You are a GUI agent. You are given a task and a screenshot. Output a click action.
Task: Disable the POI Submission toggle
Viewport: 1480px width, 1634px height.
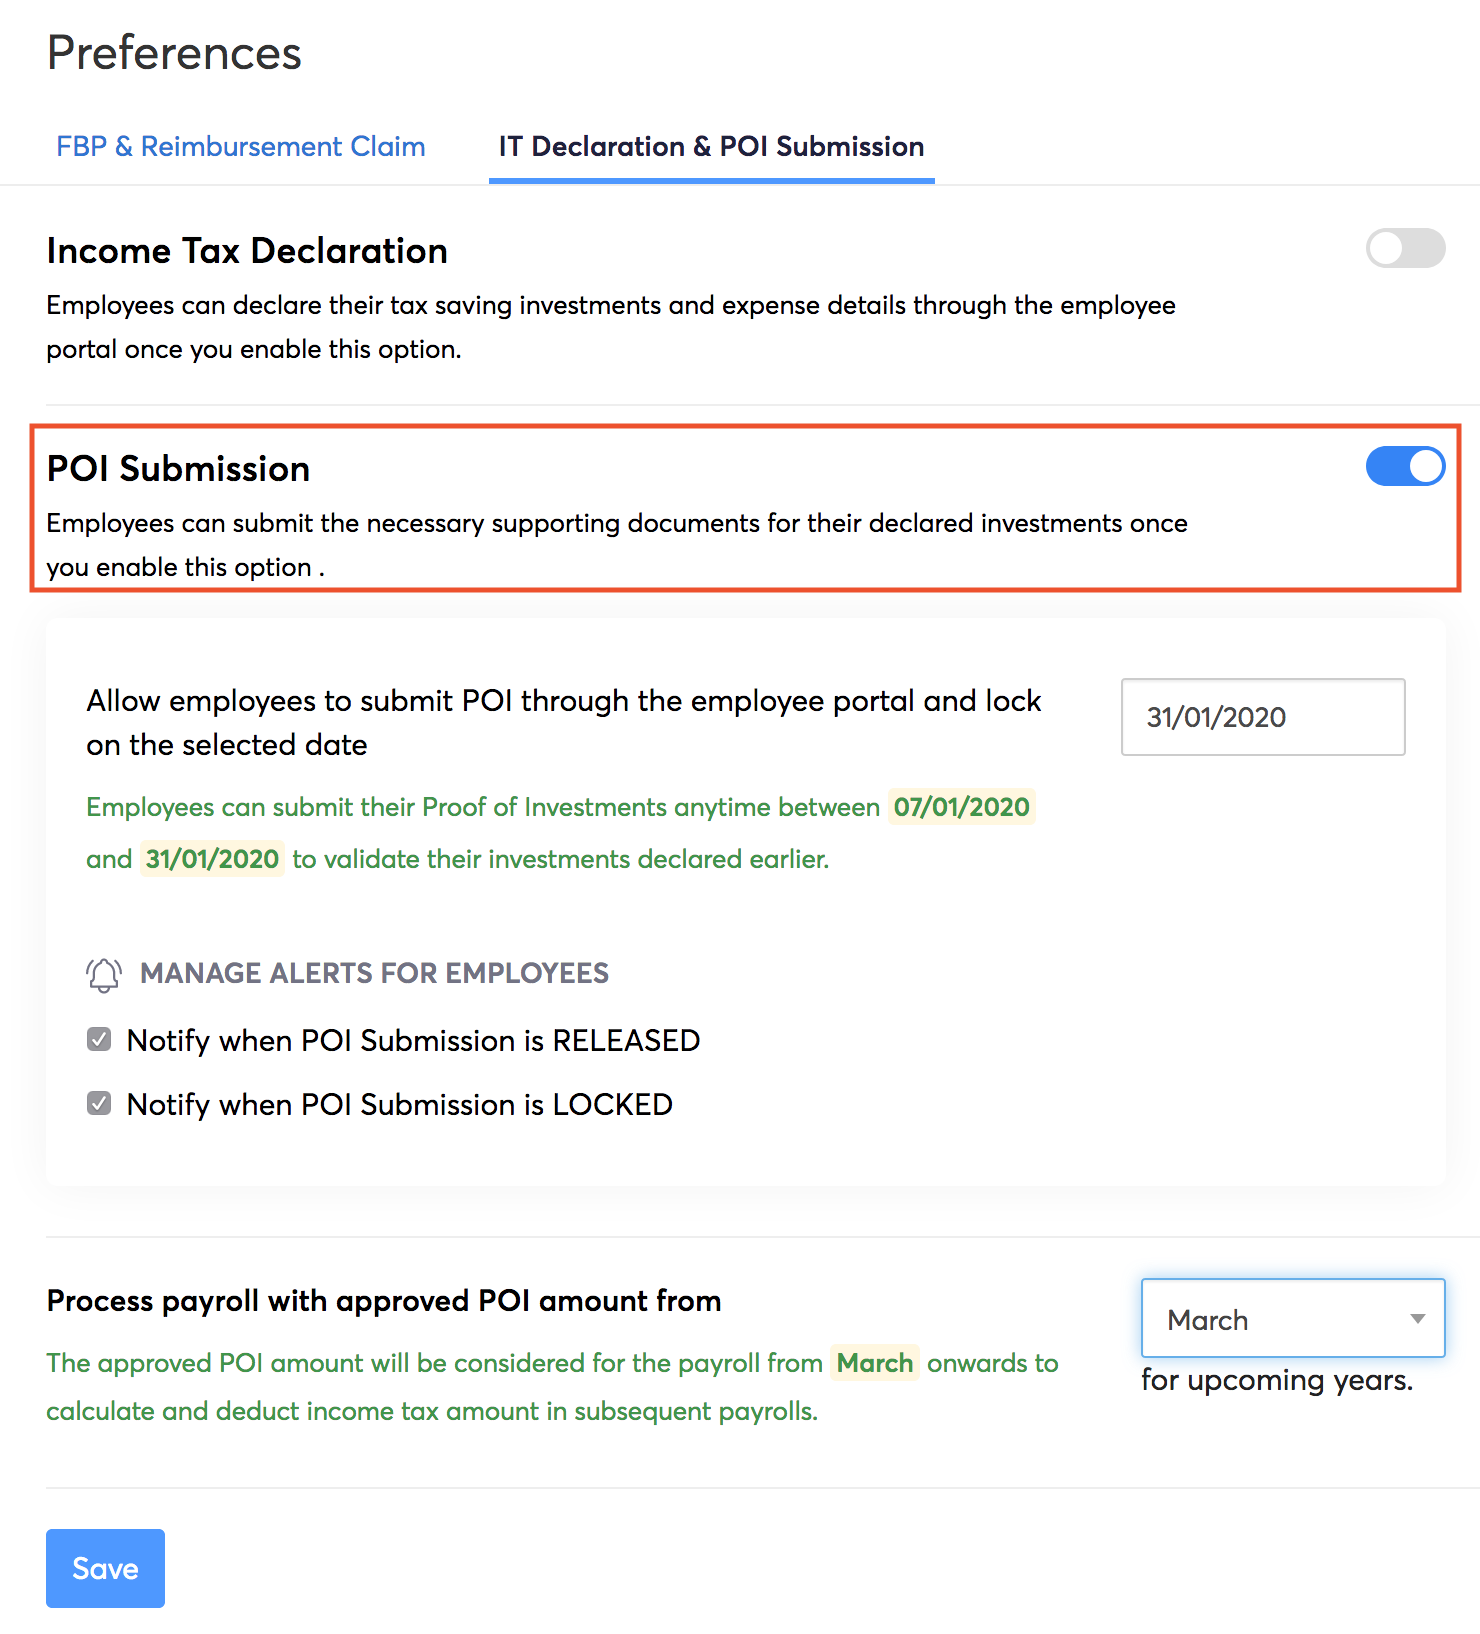1404,467
